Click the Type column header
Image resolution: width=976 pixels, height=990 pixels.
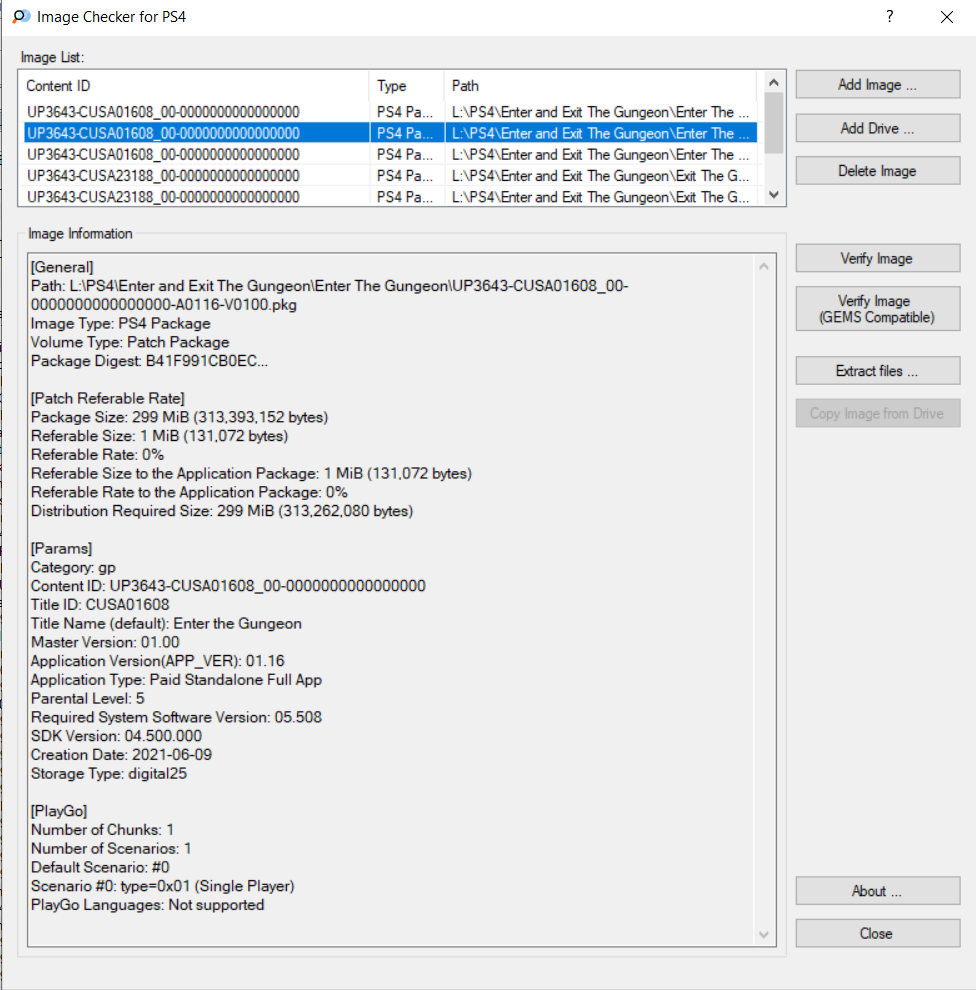406,86
